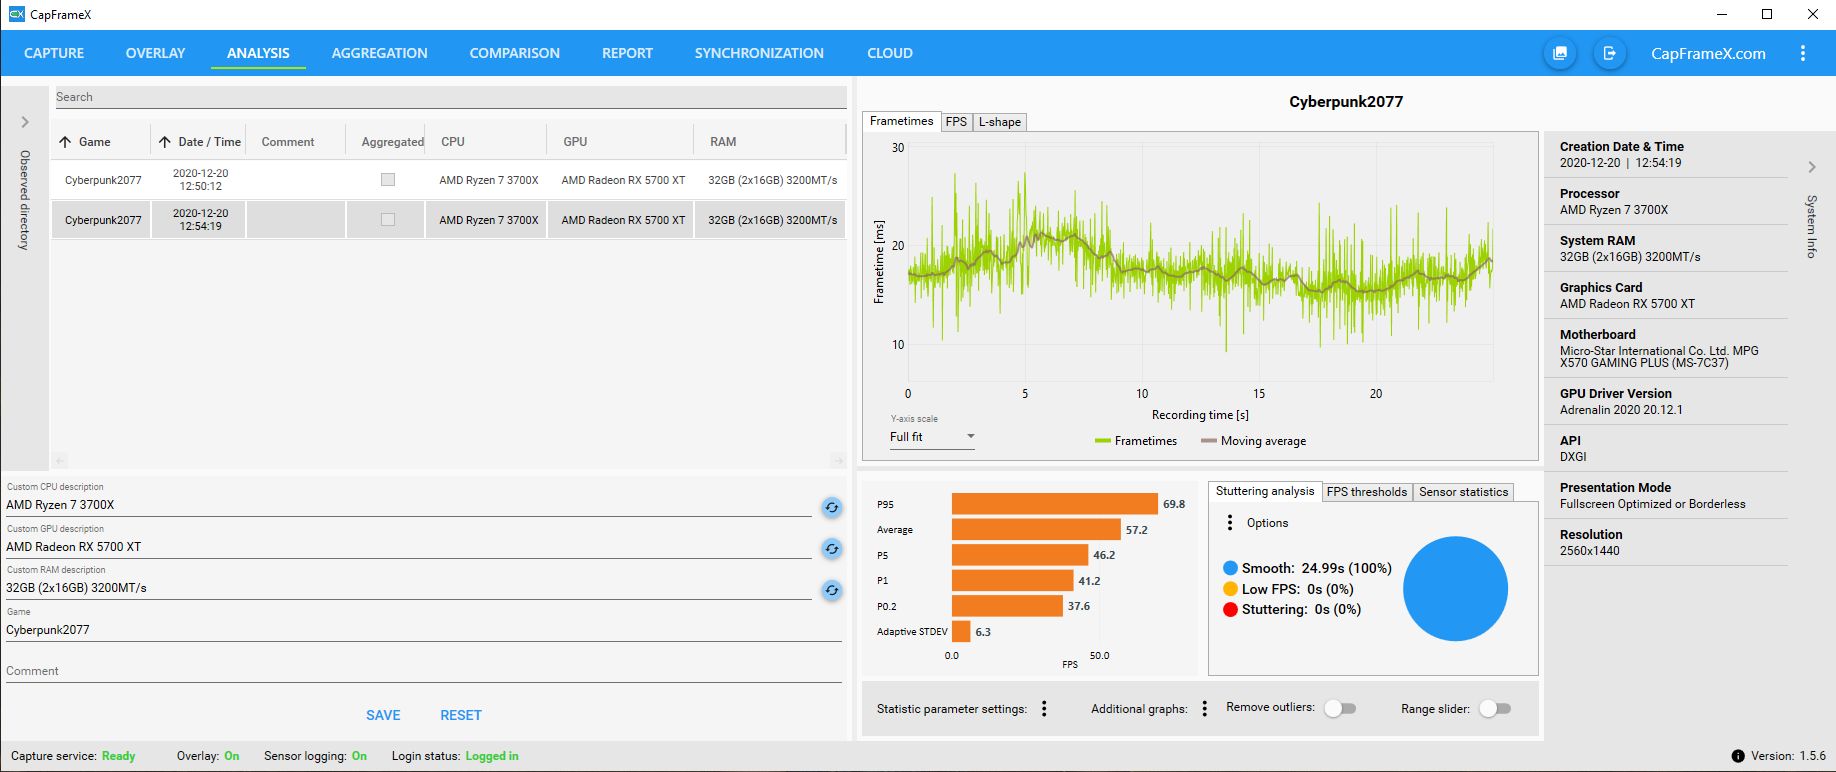
Task: Enable Range slider switch
Action: [1495, 708]
